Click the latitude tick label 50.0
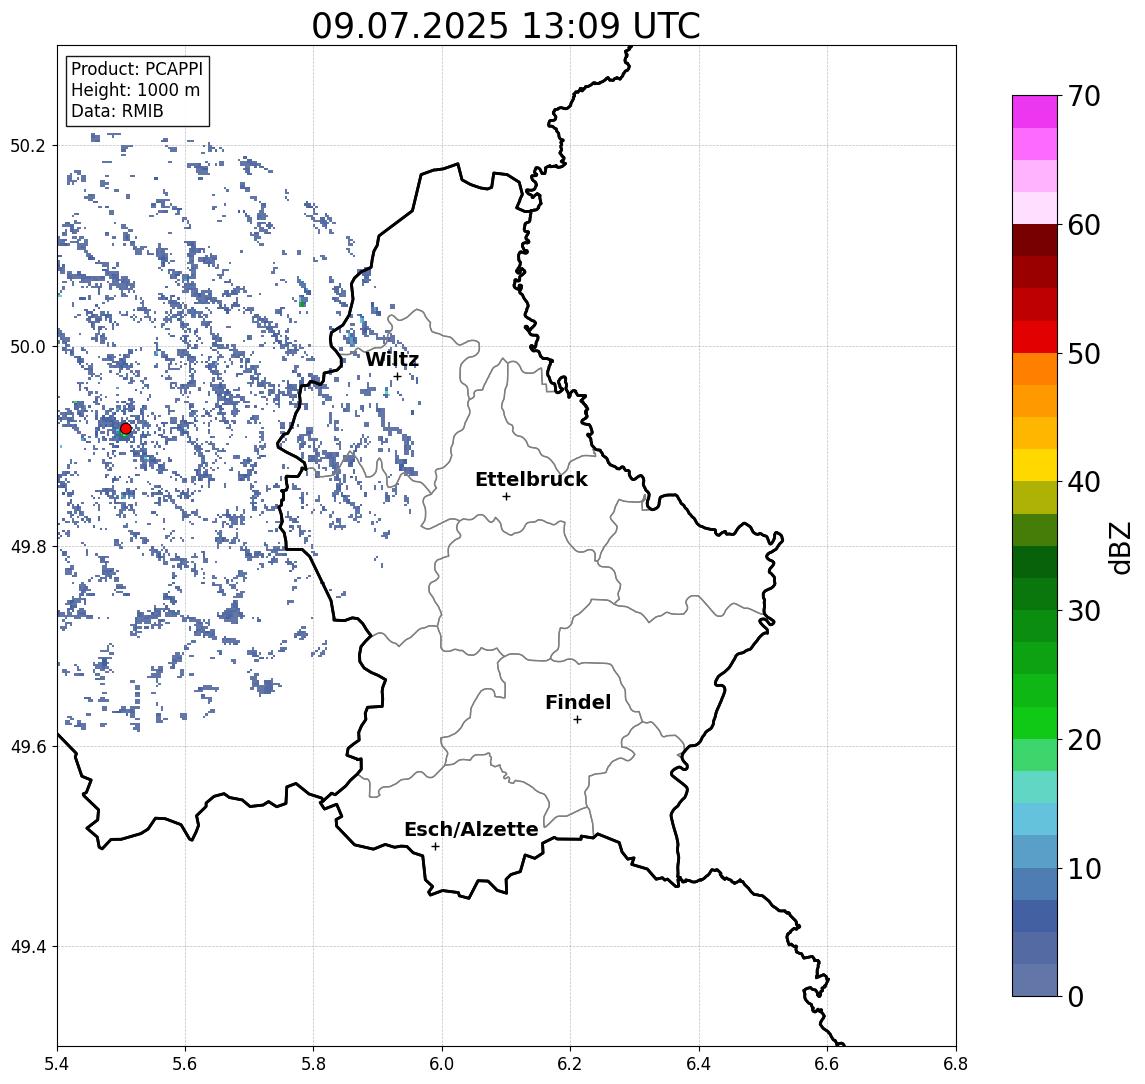 (28, 346)
